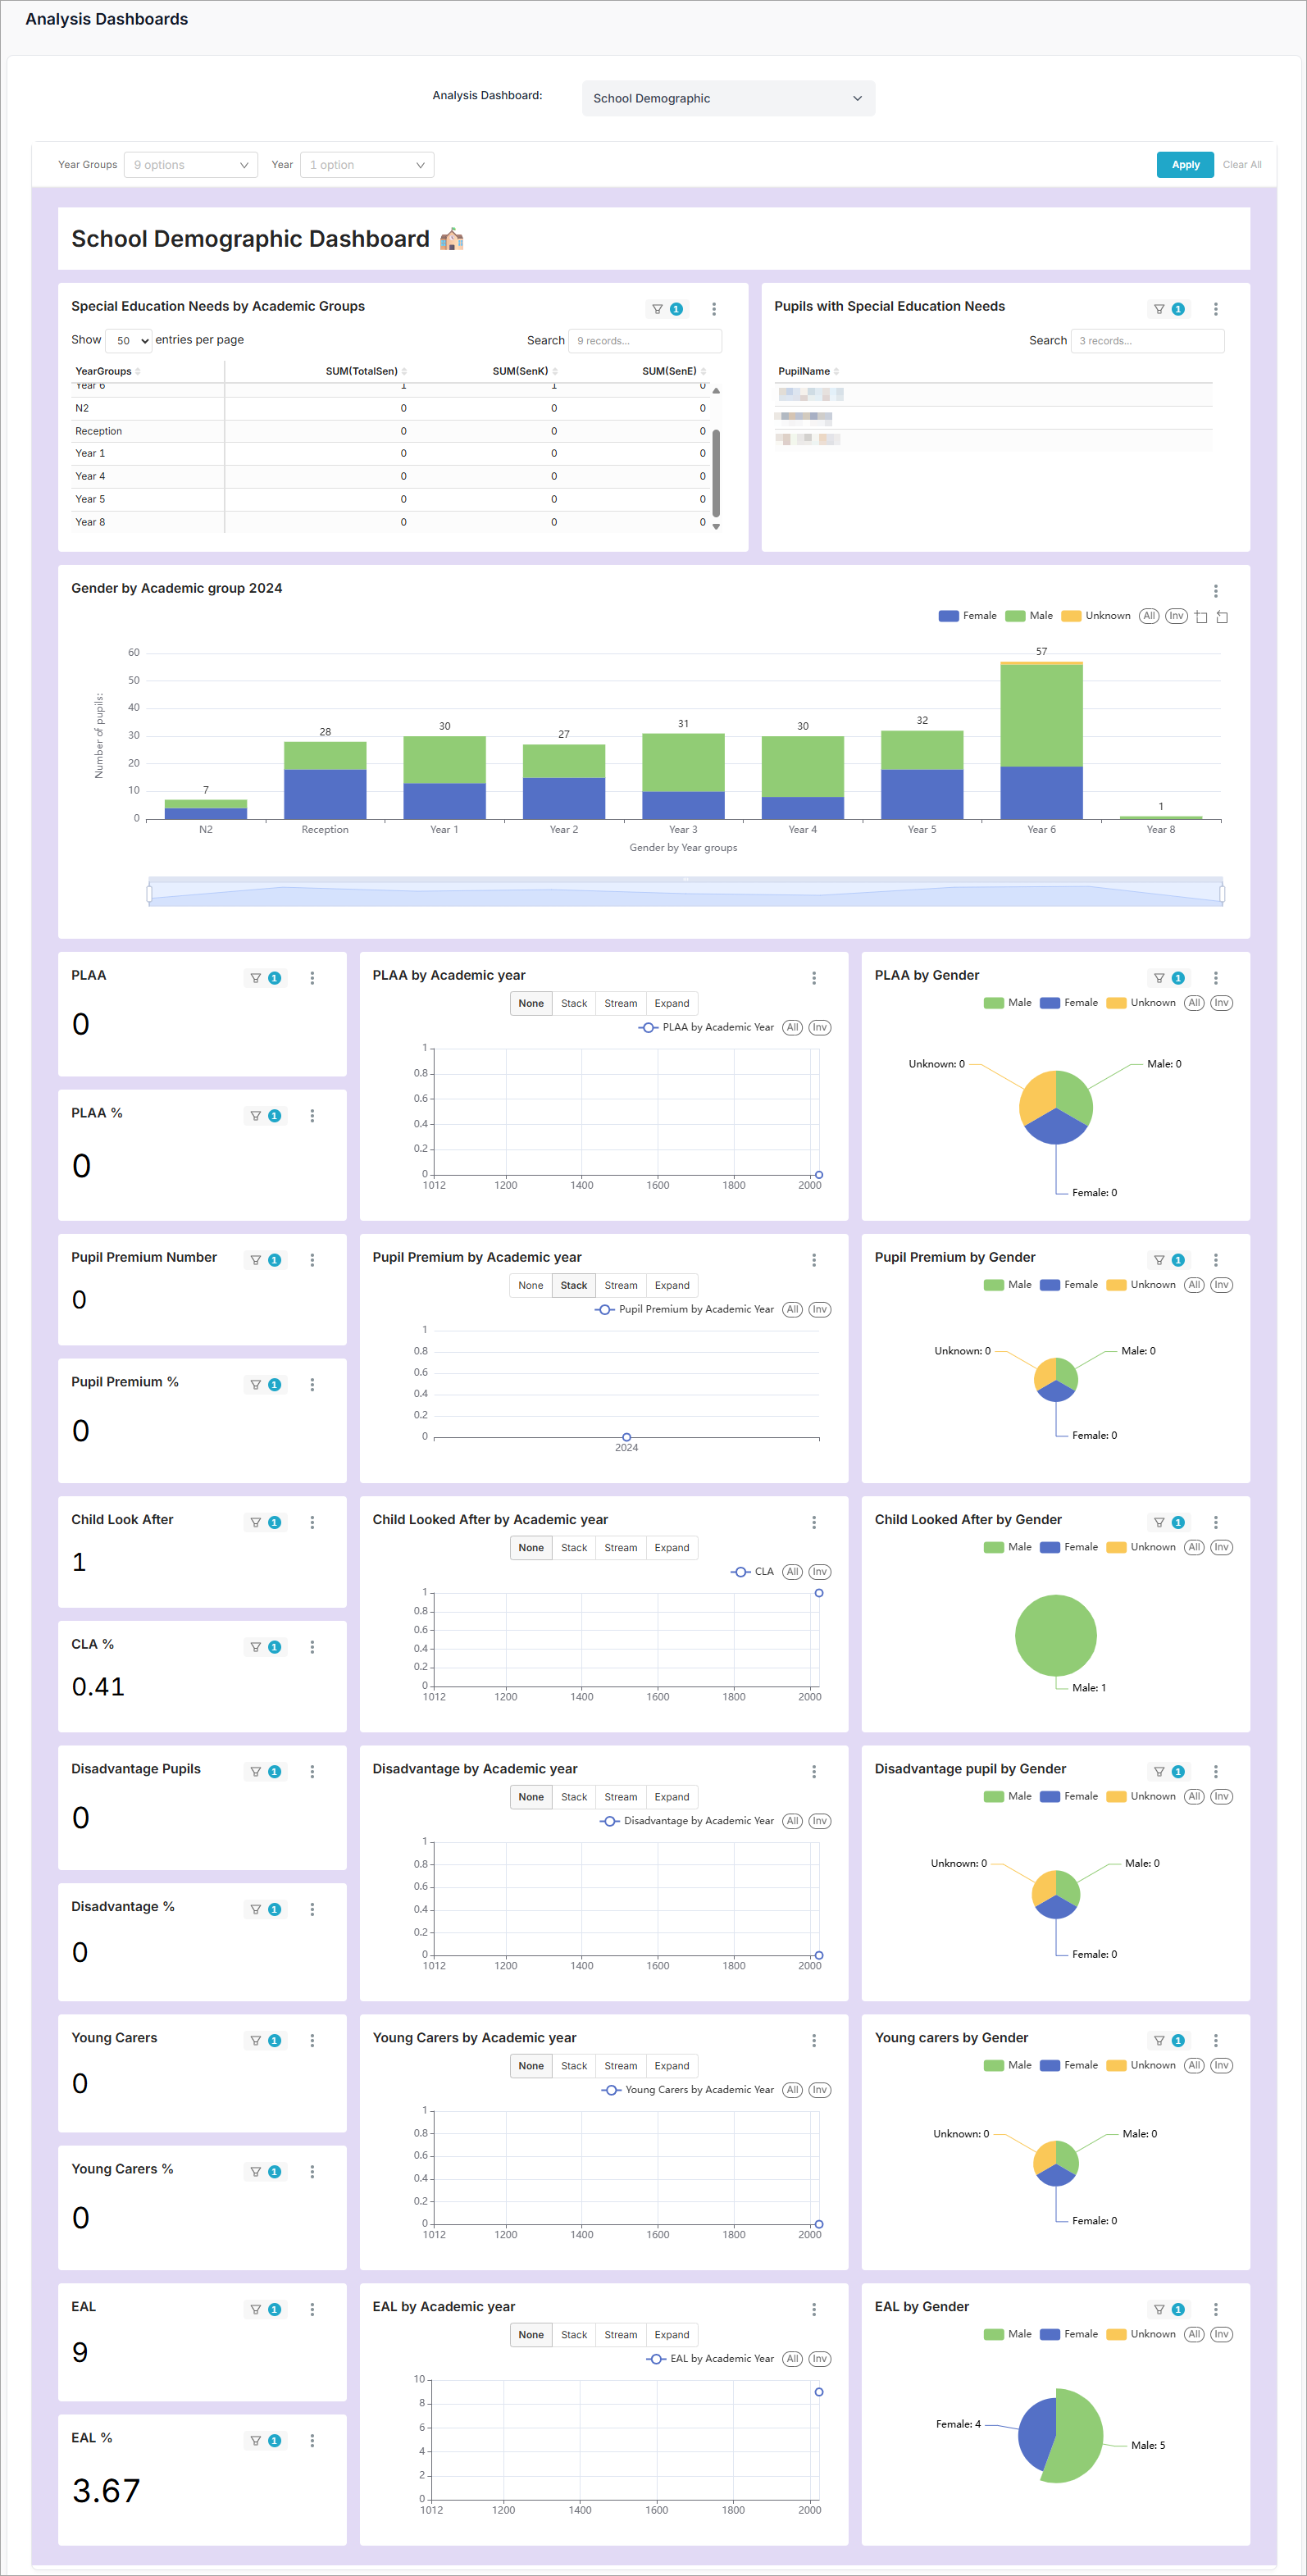Click filter icon on EAL by Gender chart
The width and height of the screenshot is (1307, 2576).
click(1159, 2309)
